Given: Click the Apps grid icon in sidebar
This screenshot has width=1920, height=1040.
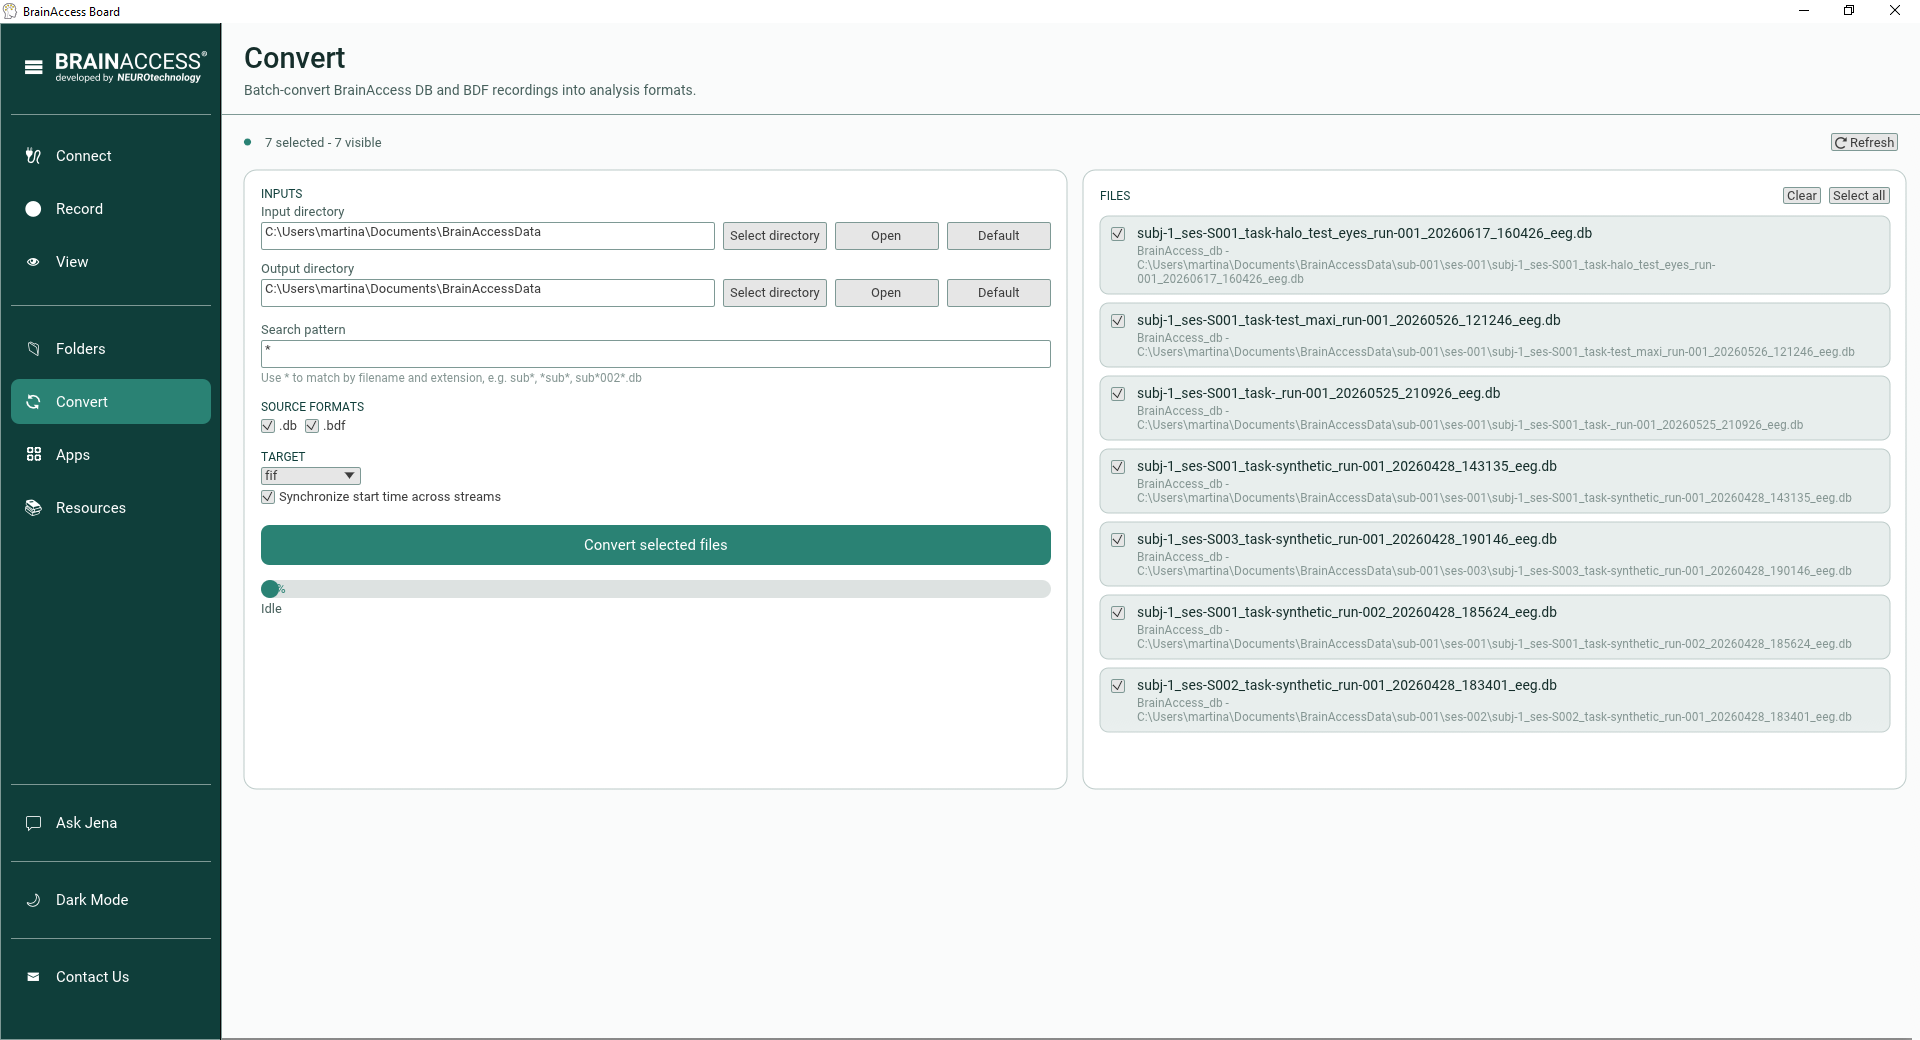Looking at the screenshot, I should [x=33, y=455].
